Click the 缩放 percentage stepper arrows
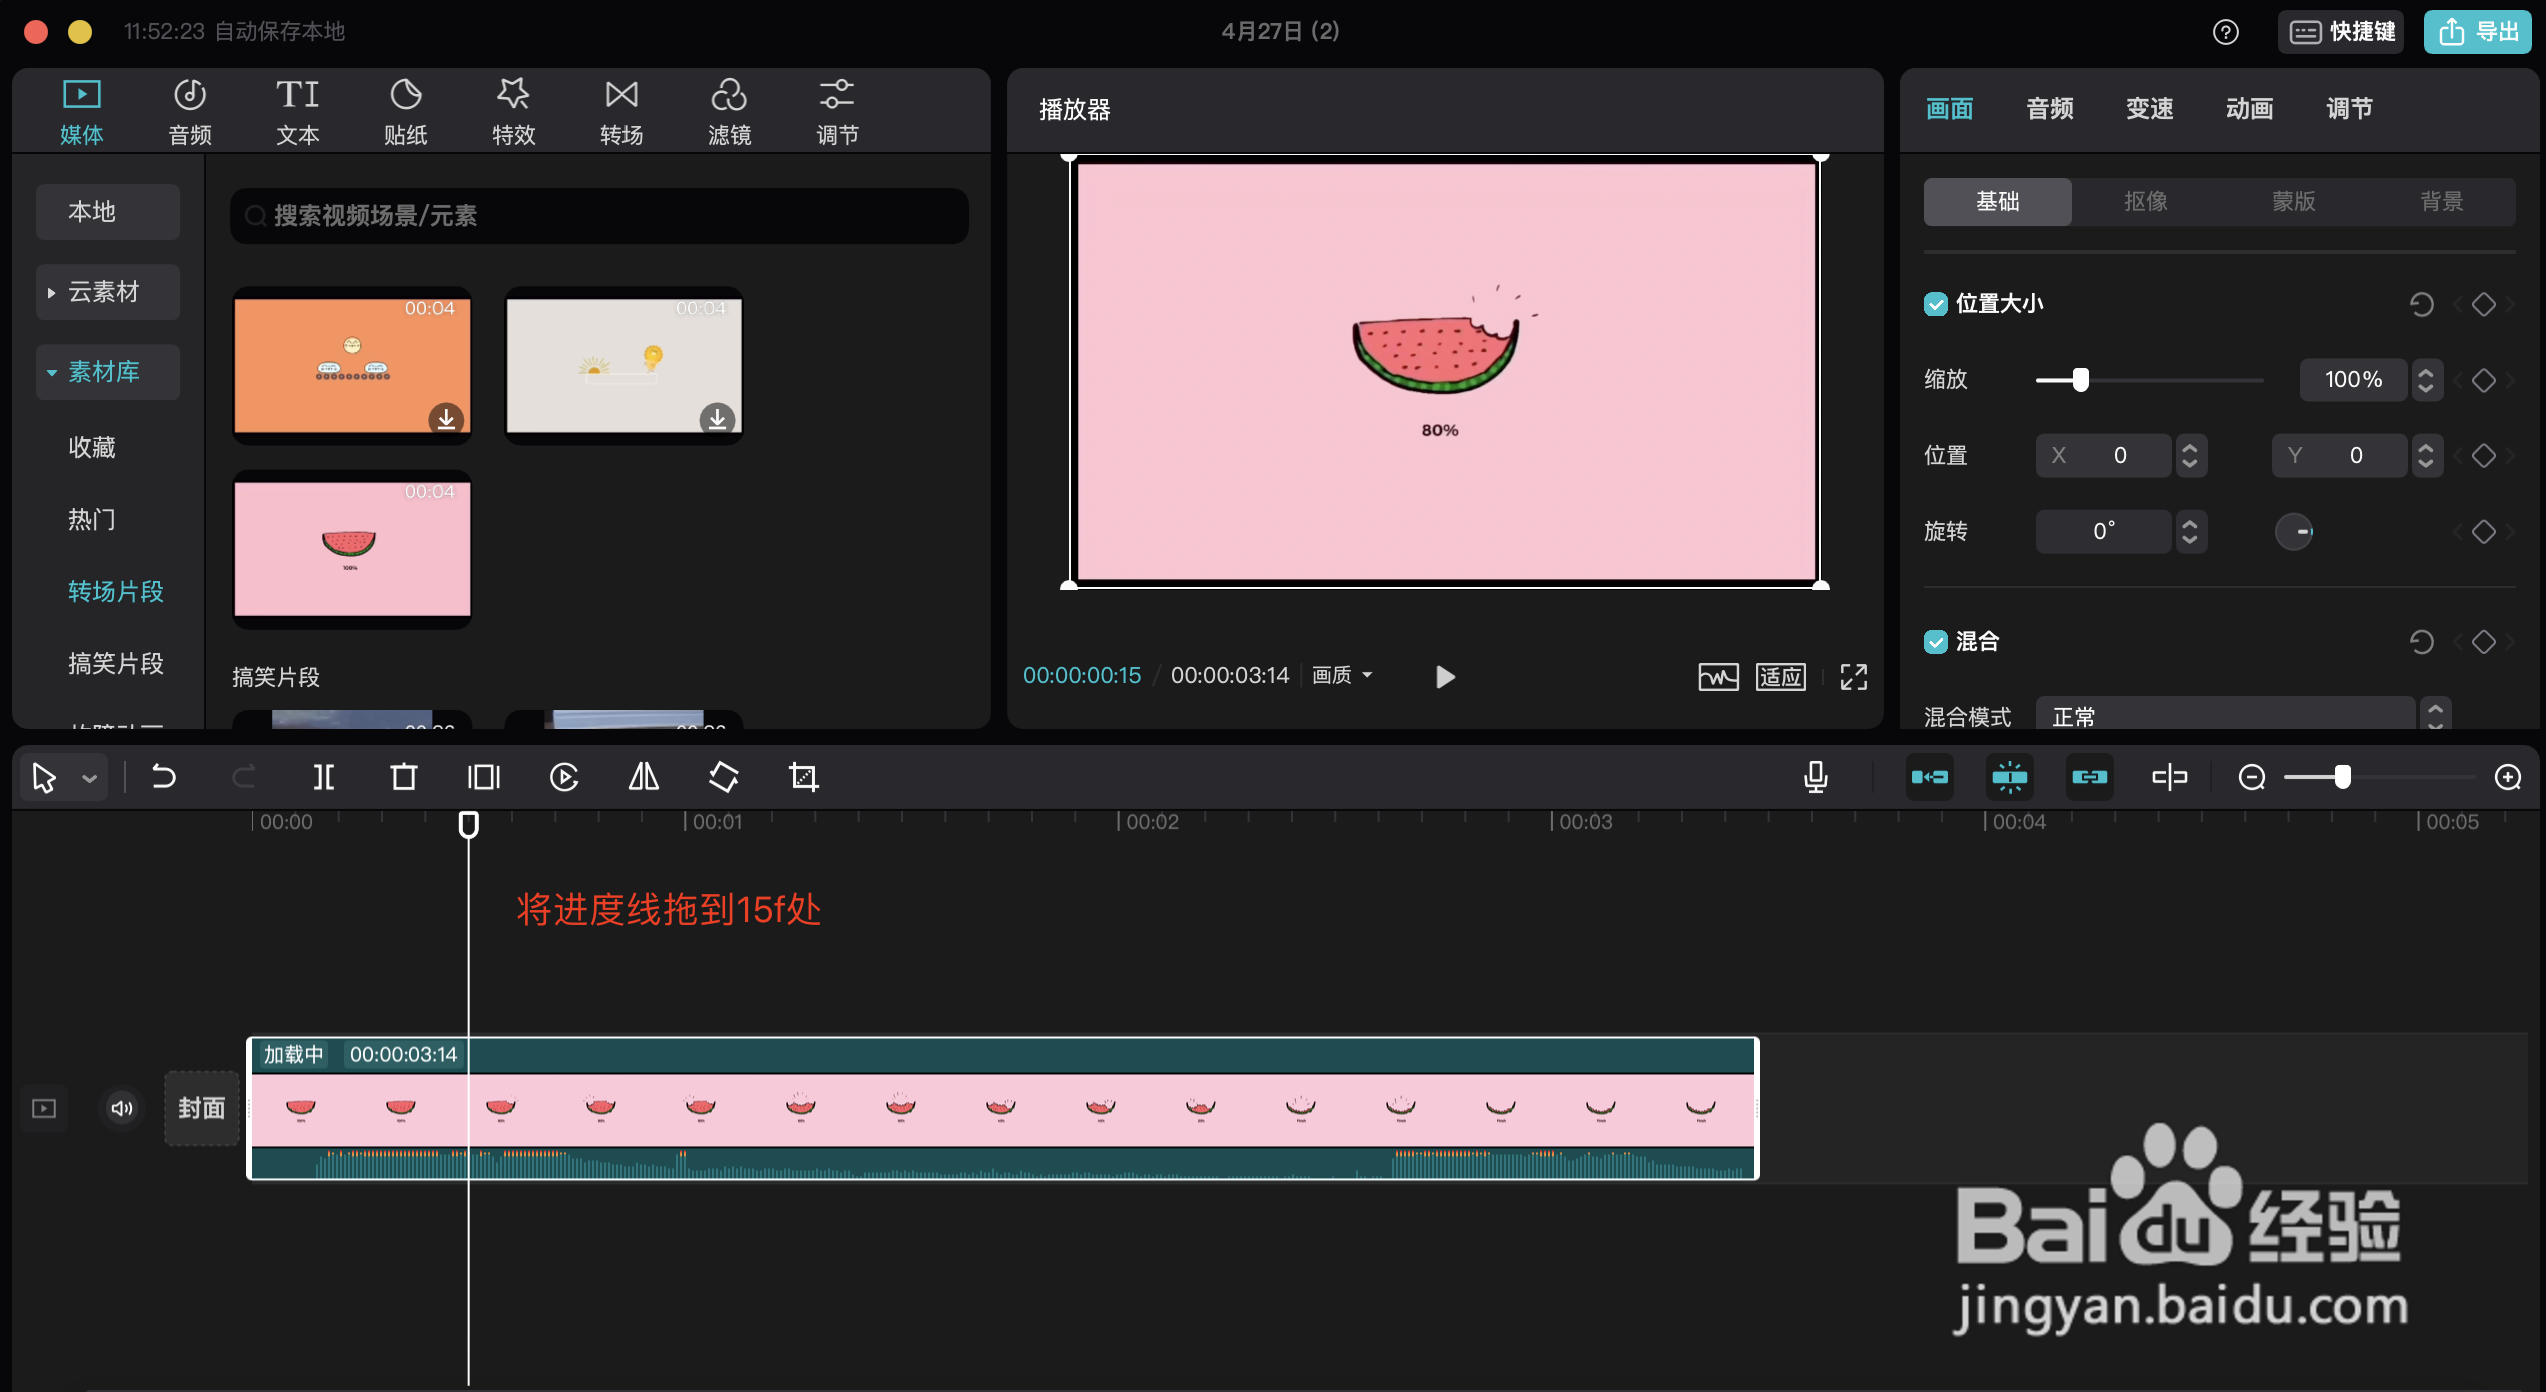 pyautogui.click(x=2426, y=380)
